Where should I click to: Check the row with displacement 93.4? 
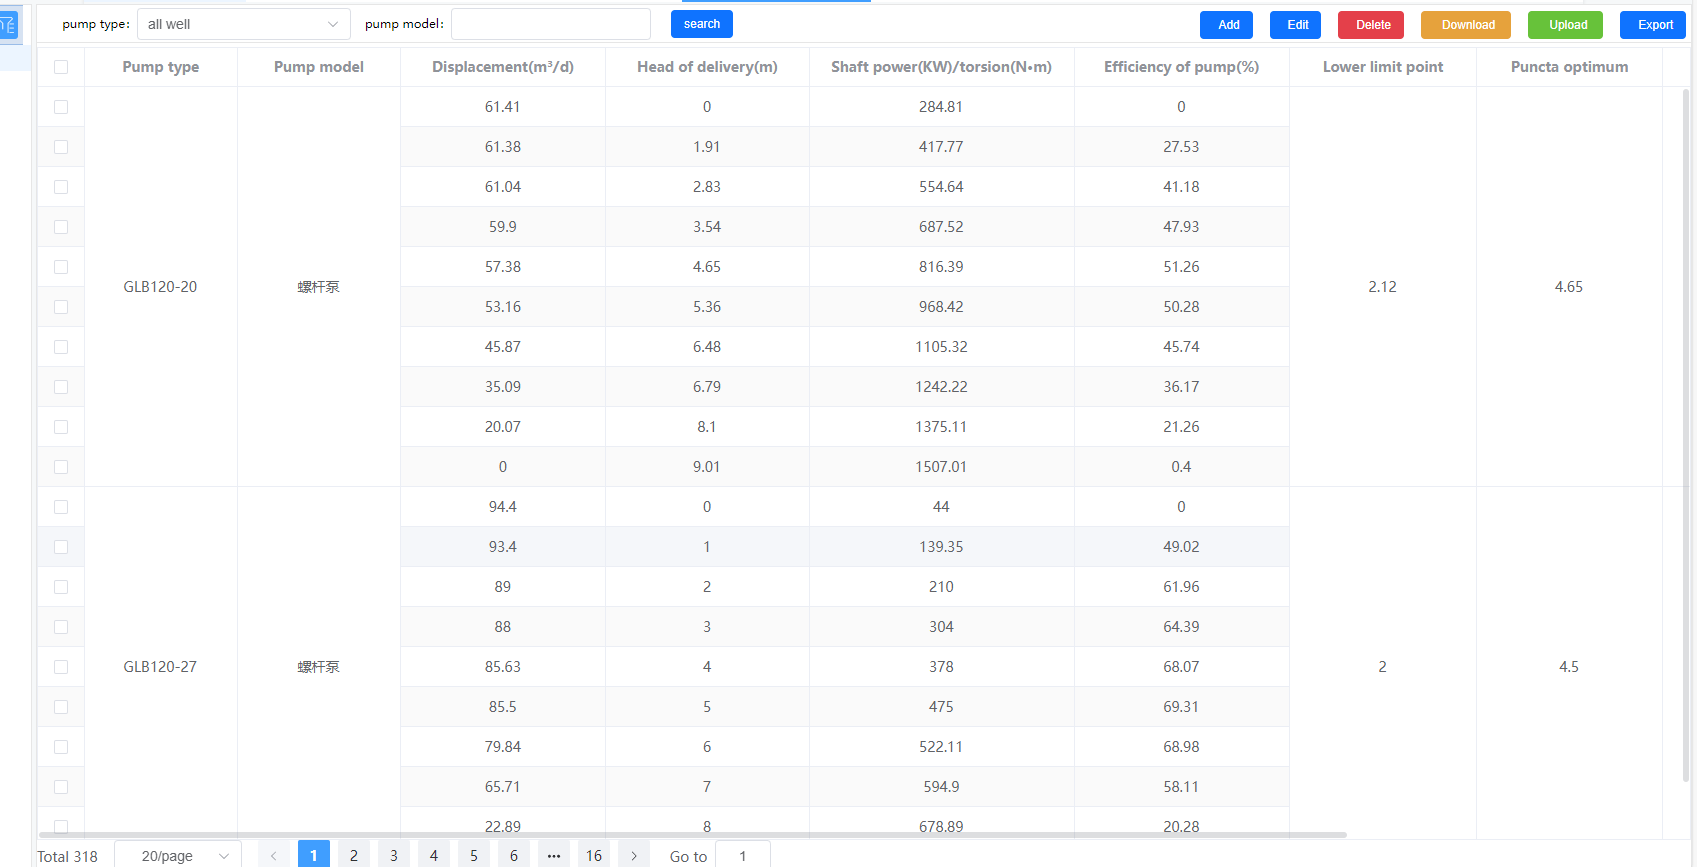click(61, 547)
